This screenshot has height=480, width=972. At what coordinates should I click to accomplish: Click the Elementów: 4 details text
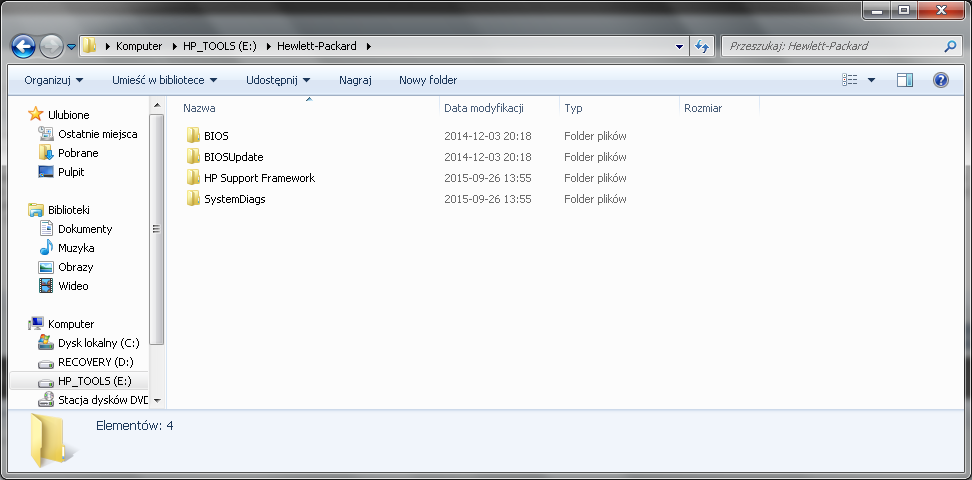click(135, 426)
